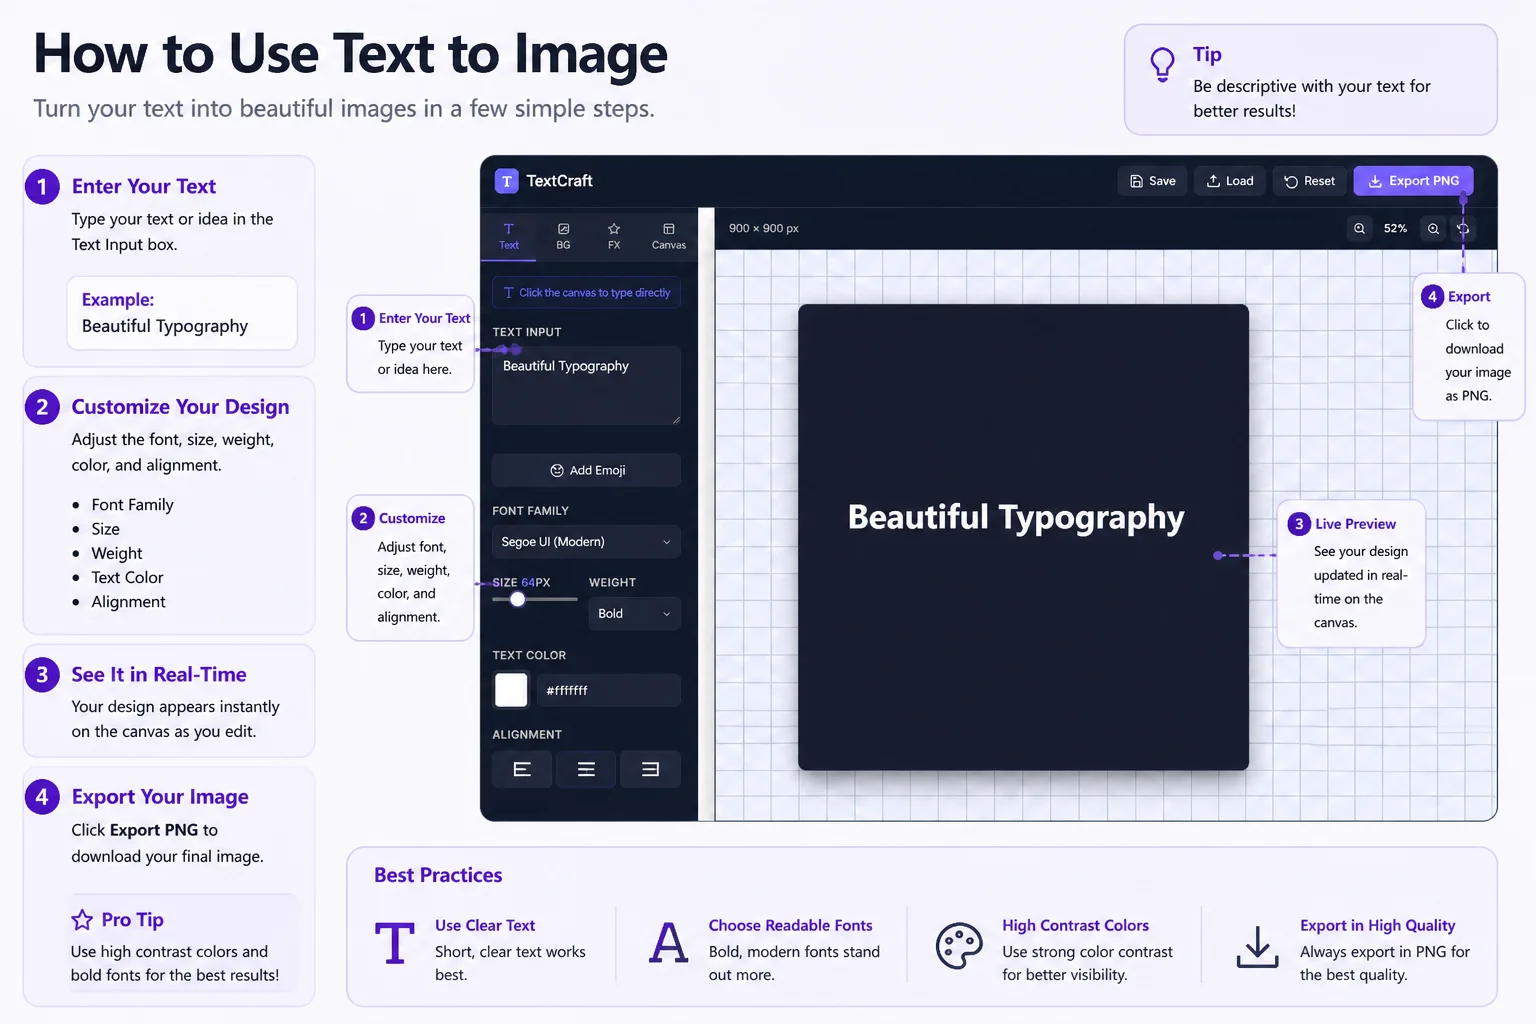The image size is (1536, 1024).
Task: Open the BG tab
Action: [563, 236]
